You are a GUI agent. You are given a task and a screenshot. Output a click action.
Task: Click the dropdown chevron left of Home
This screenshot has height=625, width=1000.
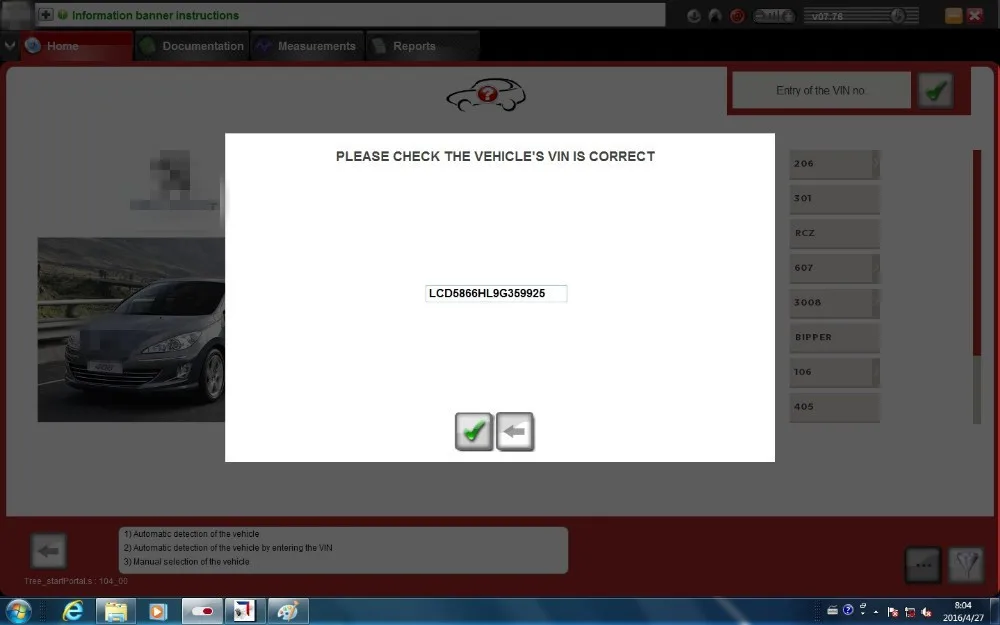[x=10, y=46]
